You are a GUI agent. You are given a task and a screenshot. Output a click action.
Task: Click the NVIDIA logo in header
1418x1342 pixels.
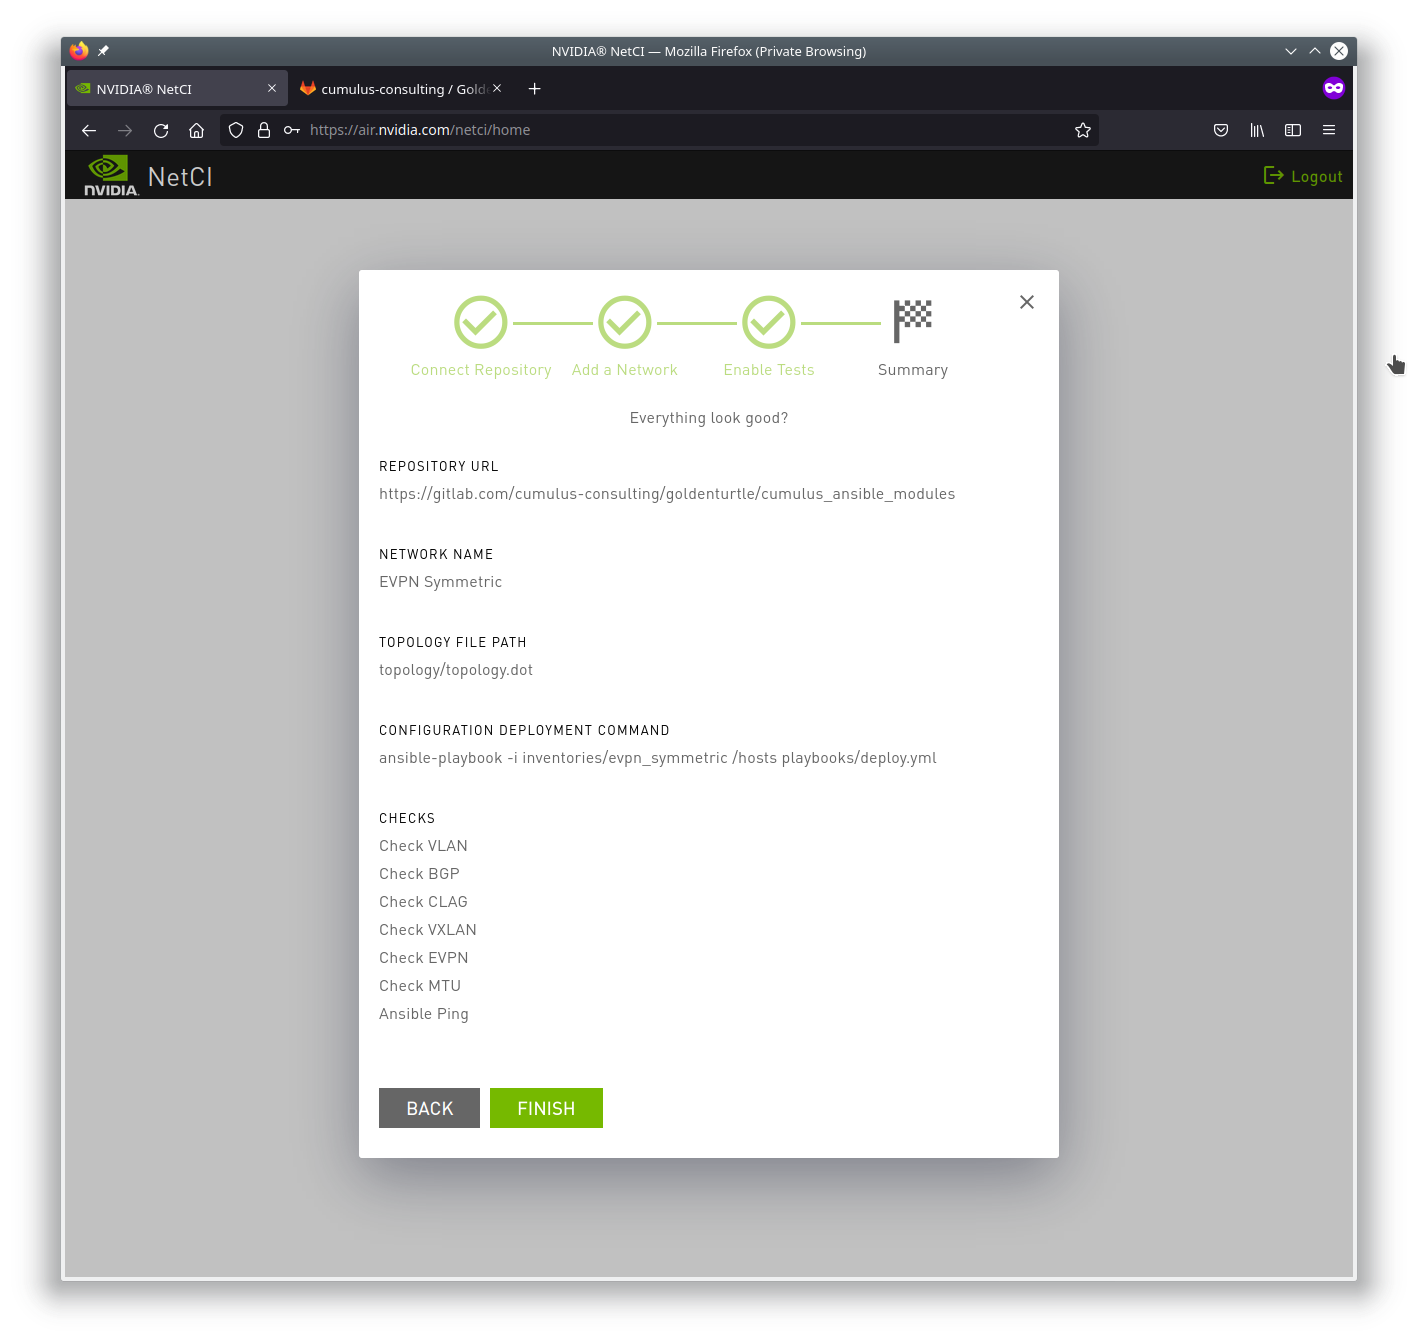pos(110,176)
